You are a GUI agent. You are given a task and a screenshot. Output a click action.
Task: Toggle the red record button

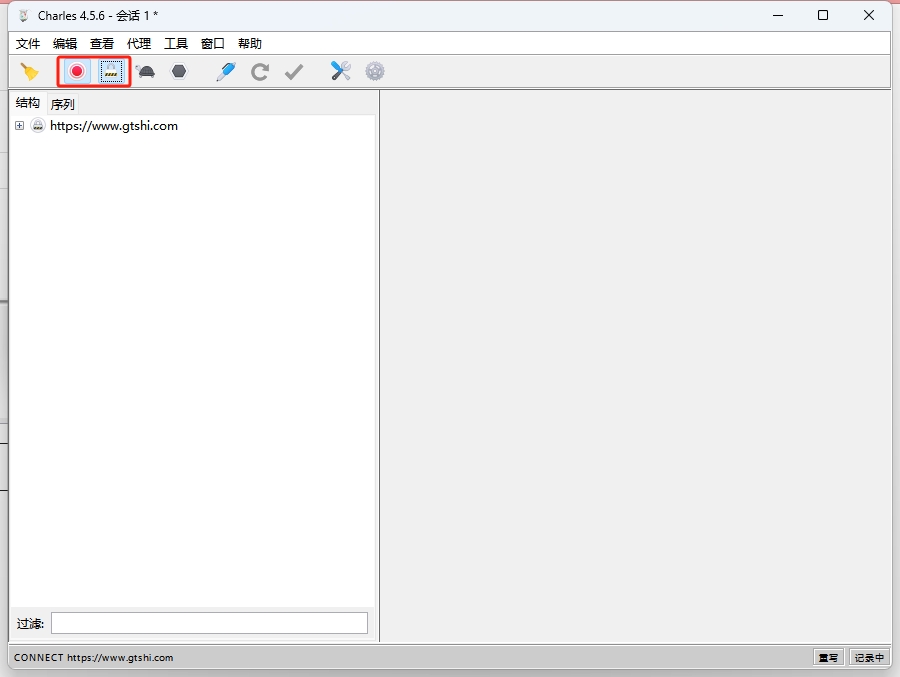tap(77, 72)
